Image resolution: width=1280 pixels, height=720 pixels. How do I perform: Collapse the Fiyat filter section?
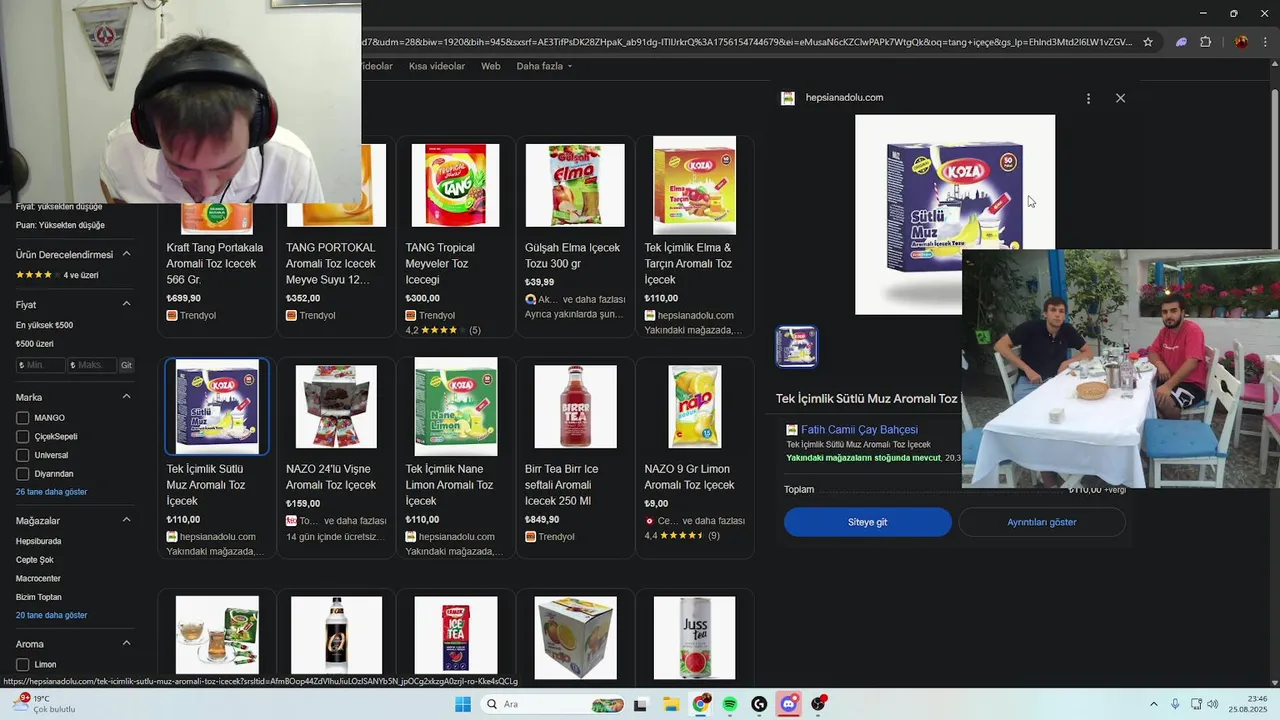[126, 304]
